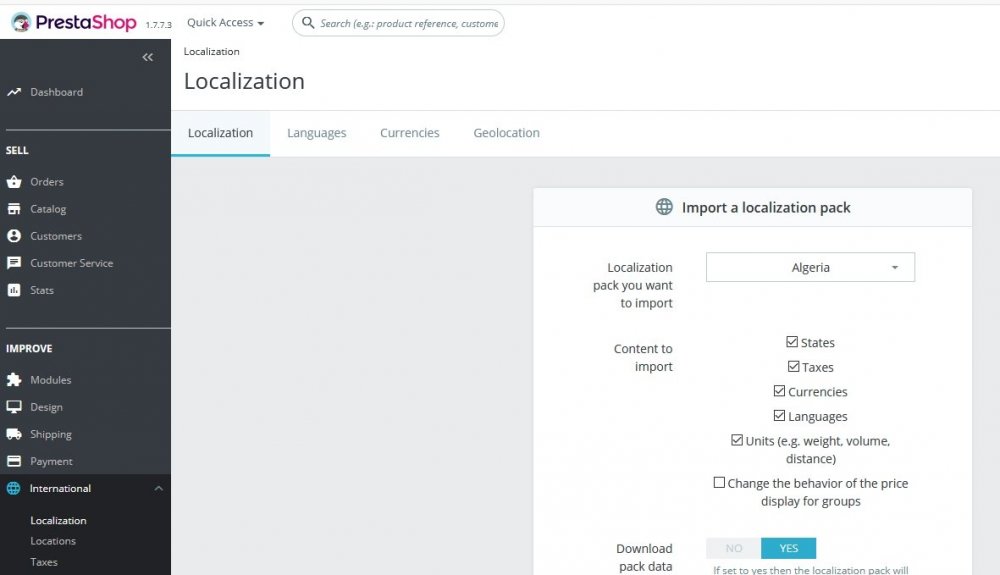The image size is (1000, 575).
Task: Click the Customers person icon
Action: click(x=14, y=236)
